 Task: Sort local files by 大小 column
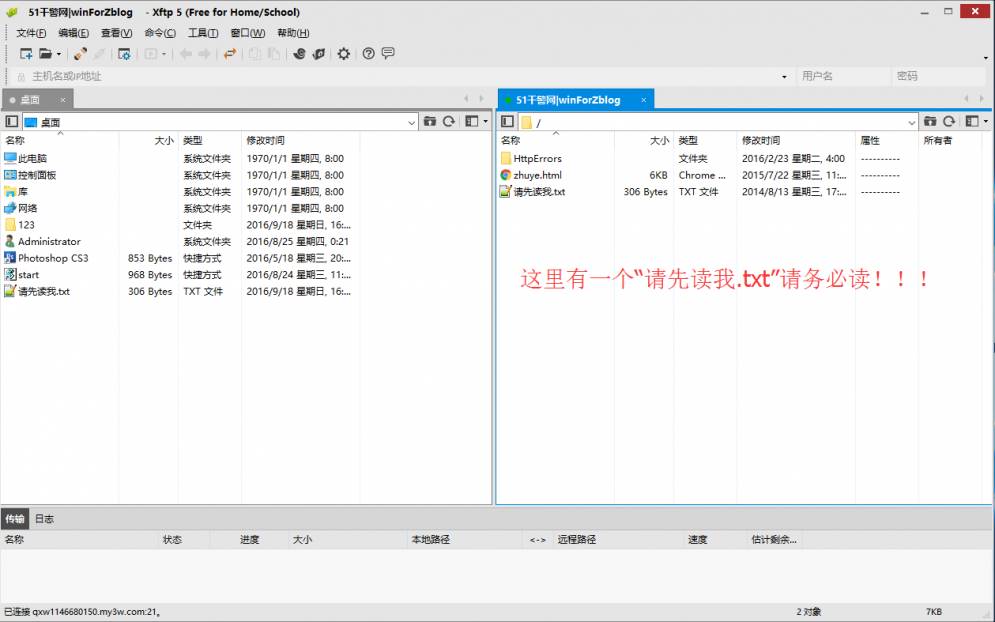point(148,141)
